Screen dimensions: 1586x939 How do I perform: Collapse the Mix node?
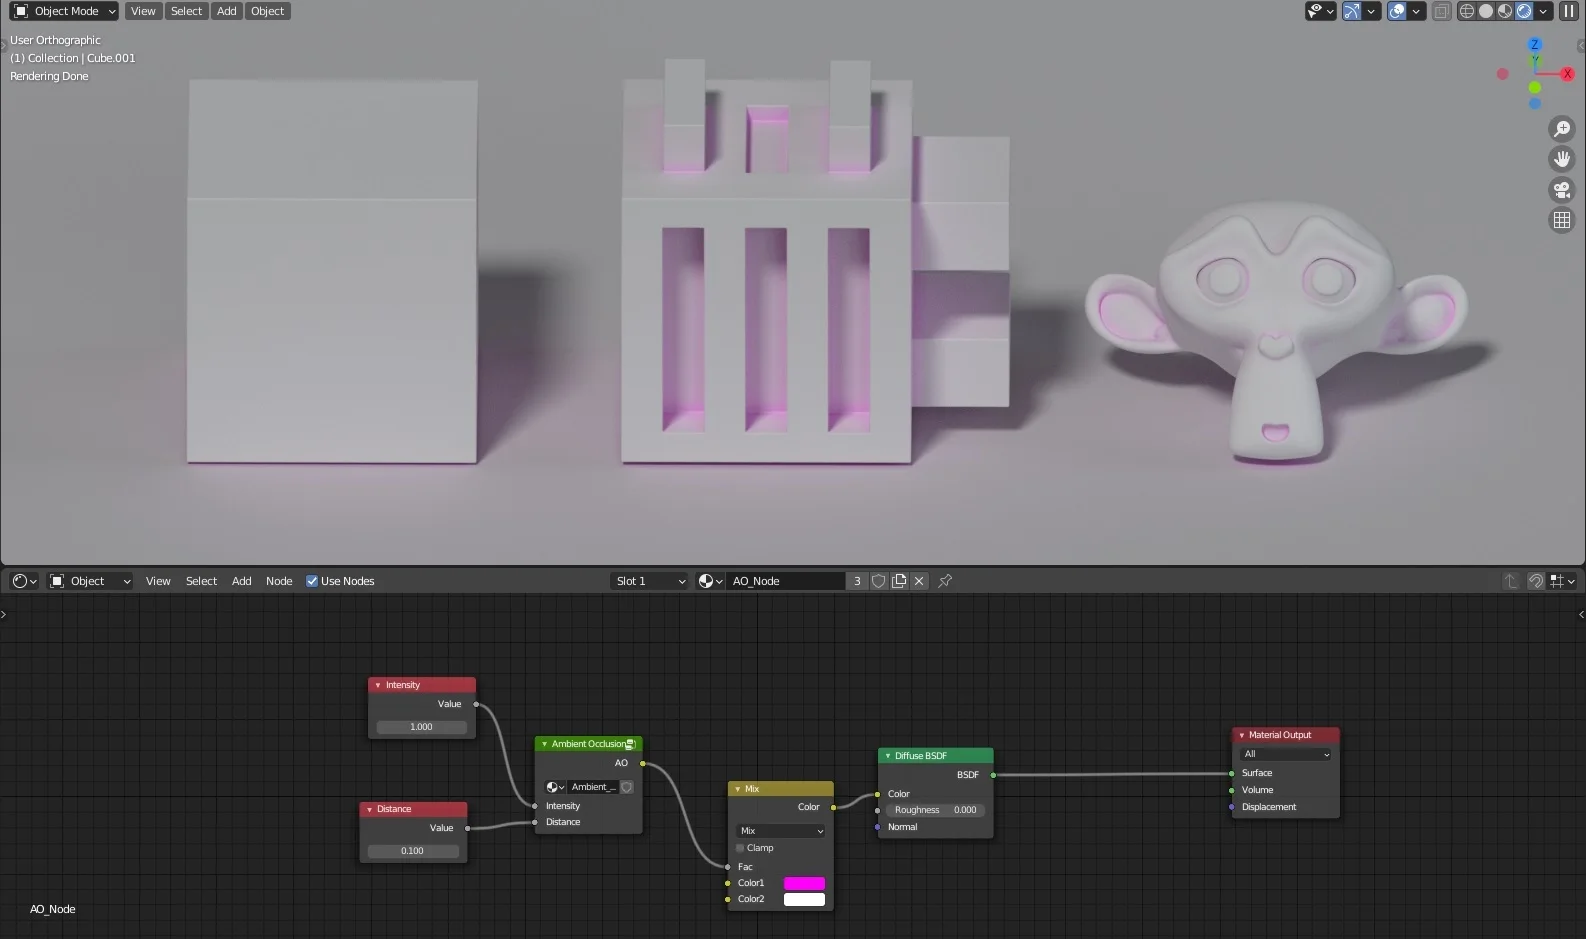(x=738, y=789)
